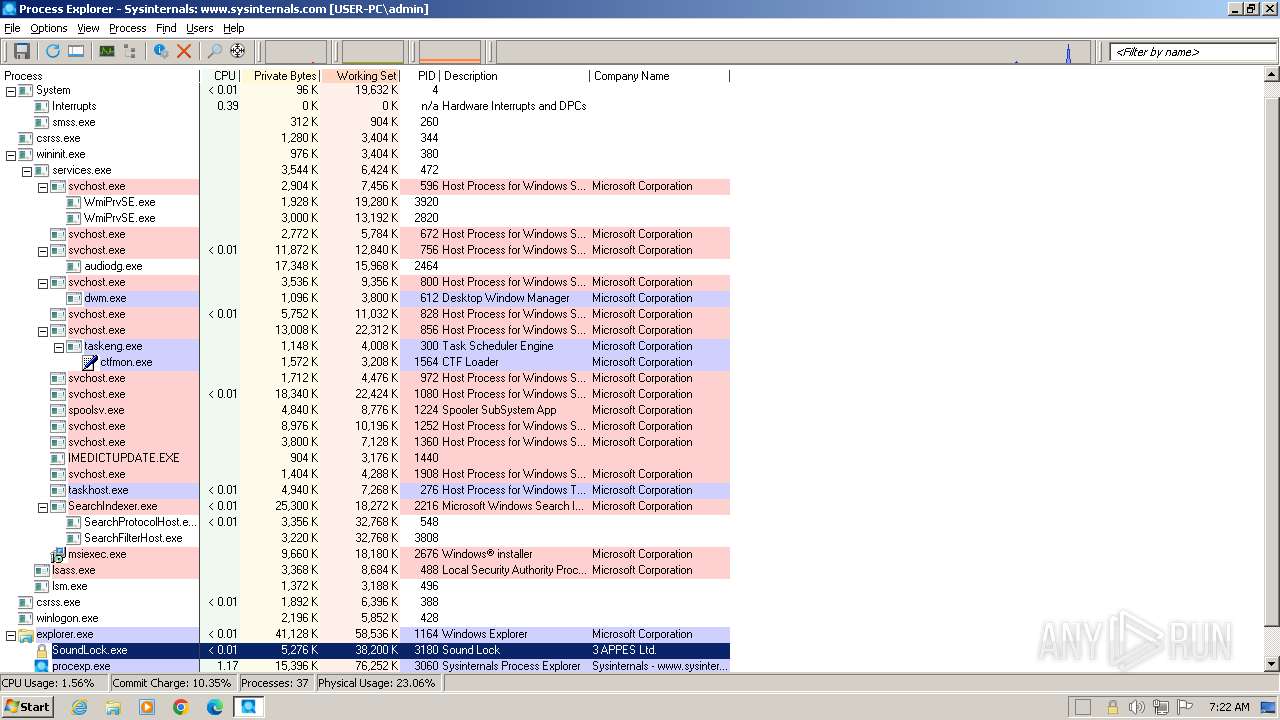Click the Physical Usage status entry
This screenshot has height=720, width=1280.
[x=378, y=683]
